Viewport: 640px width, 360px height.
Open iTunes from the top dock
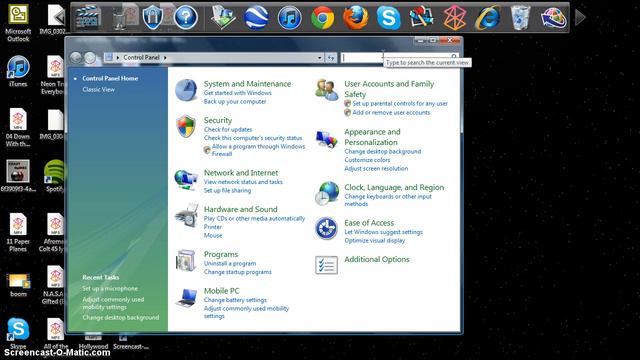289,18
